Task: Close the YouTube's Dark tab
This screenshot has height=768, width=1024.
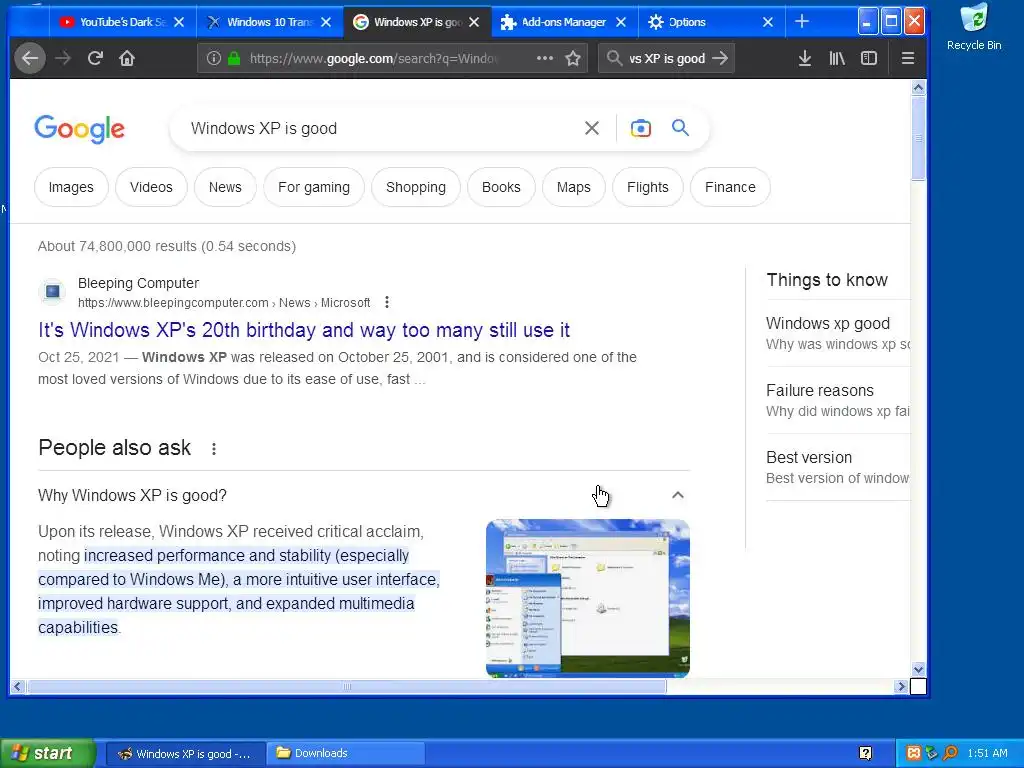Action: (179, 22)
